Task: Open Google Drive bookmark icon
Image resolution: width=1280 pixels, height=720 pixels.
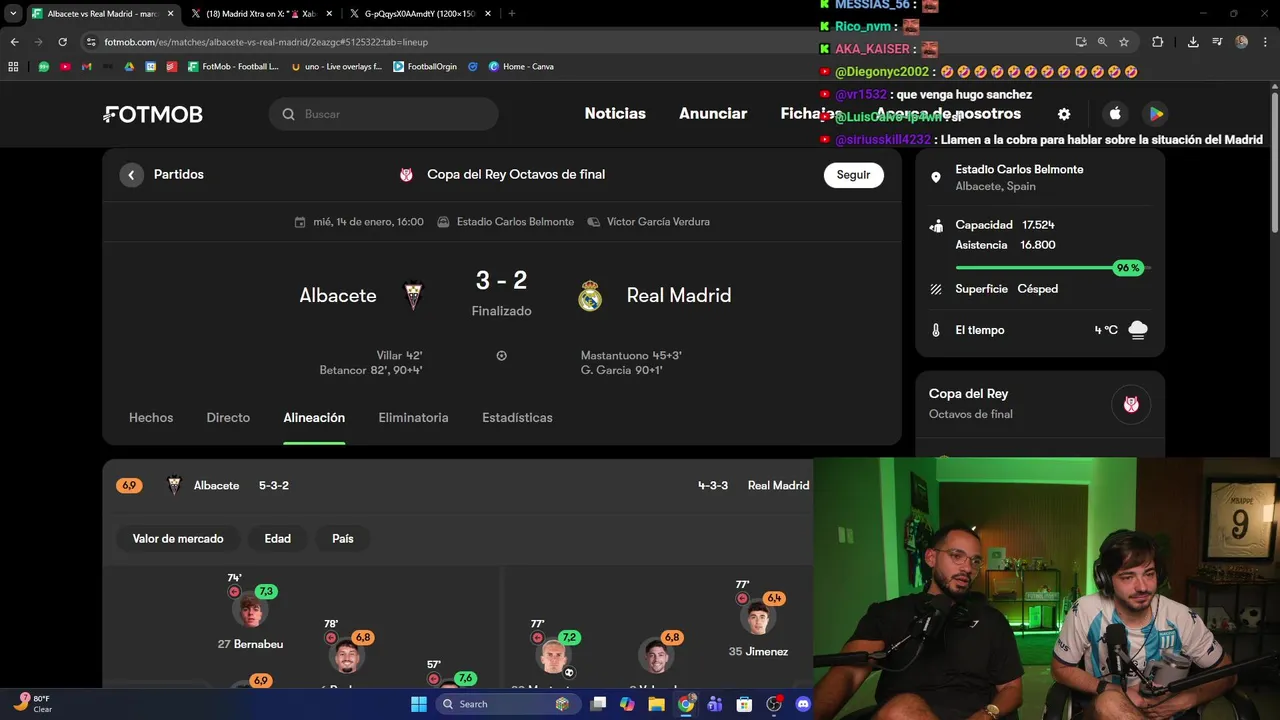Action: (129, 67)
